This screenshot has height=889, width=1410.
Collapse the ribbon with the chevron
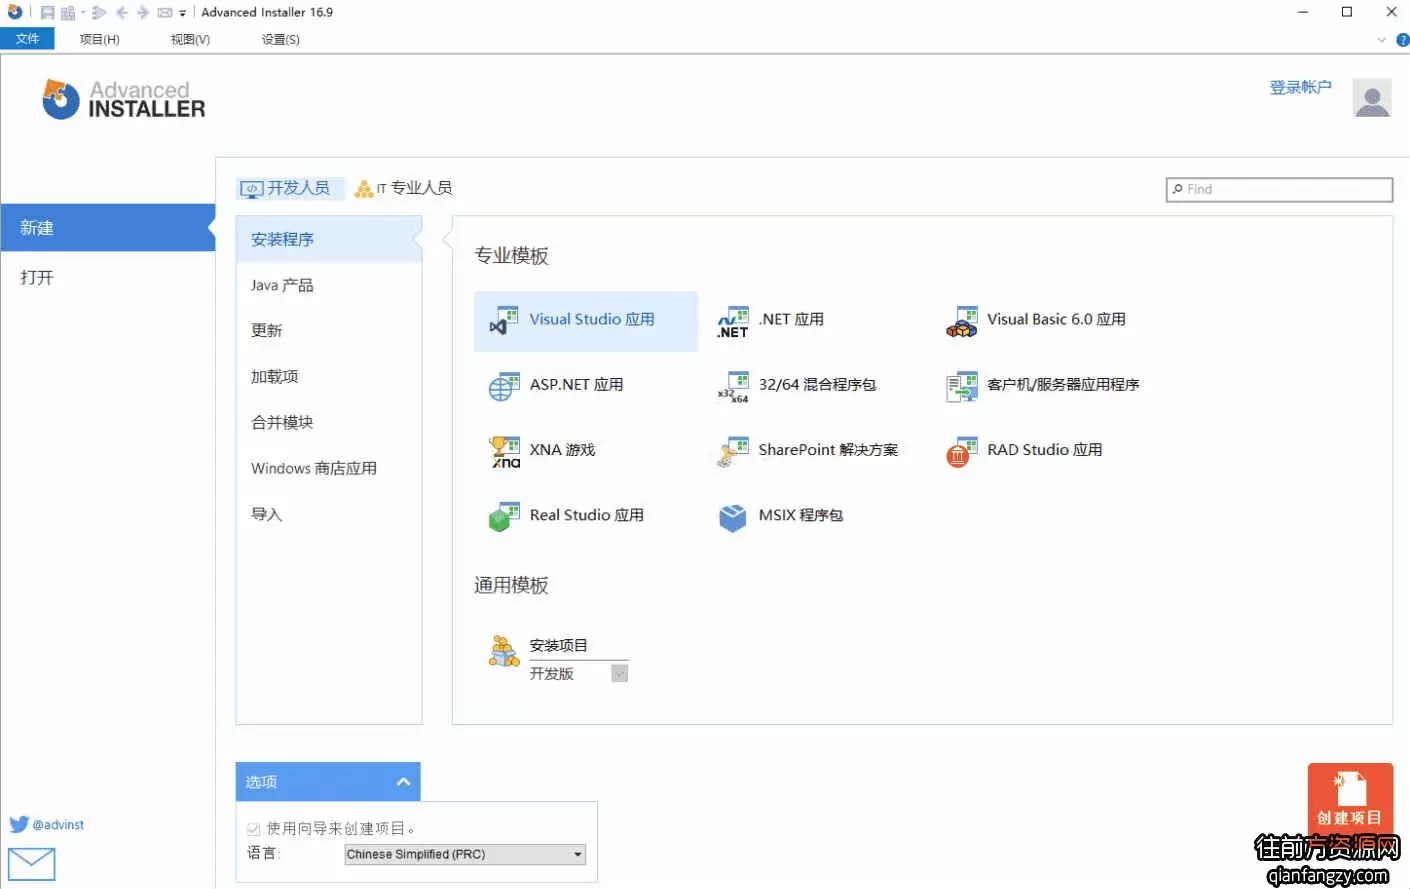1382,40
